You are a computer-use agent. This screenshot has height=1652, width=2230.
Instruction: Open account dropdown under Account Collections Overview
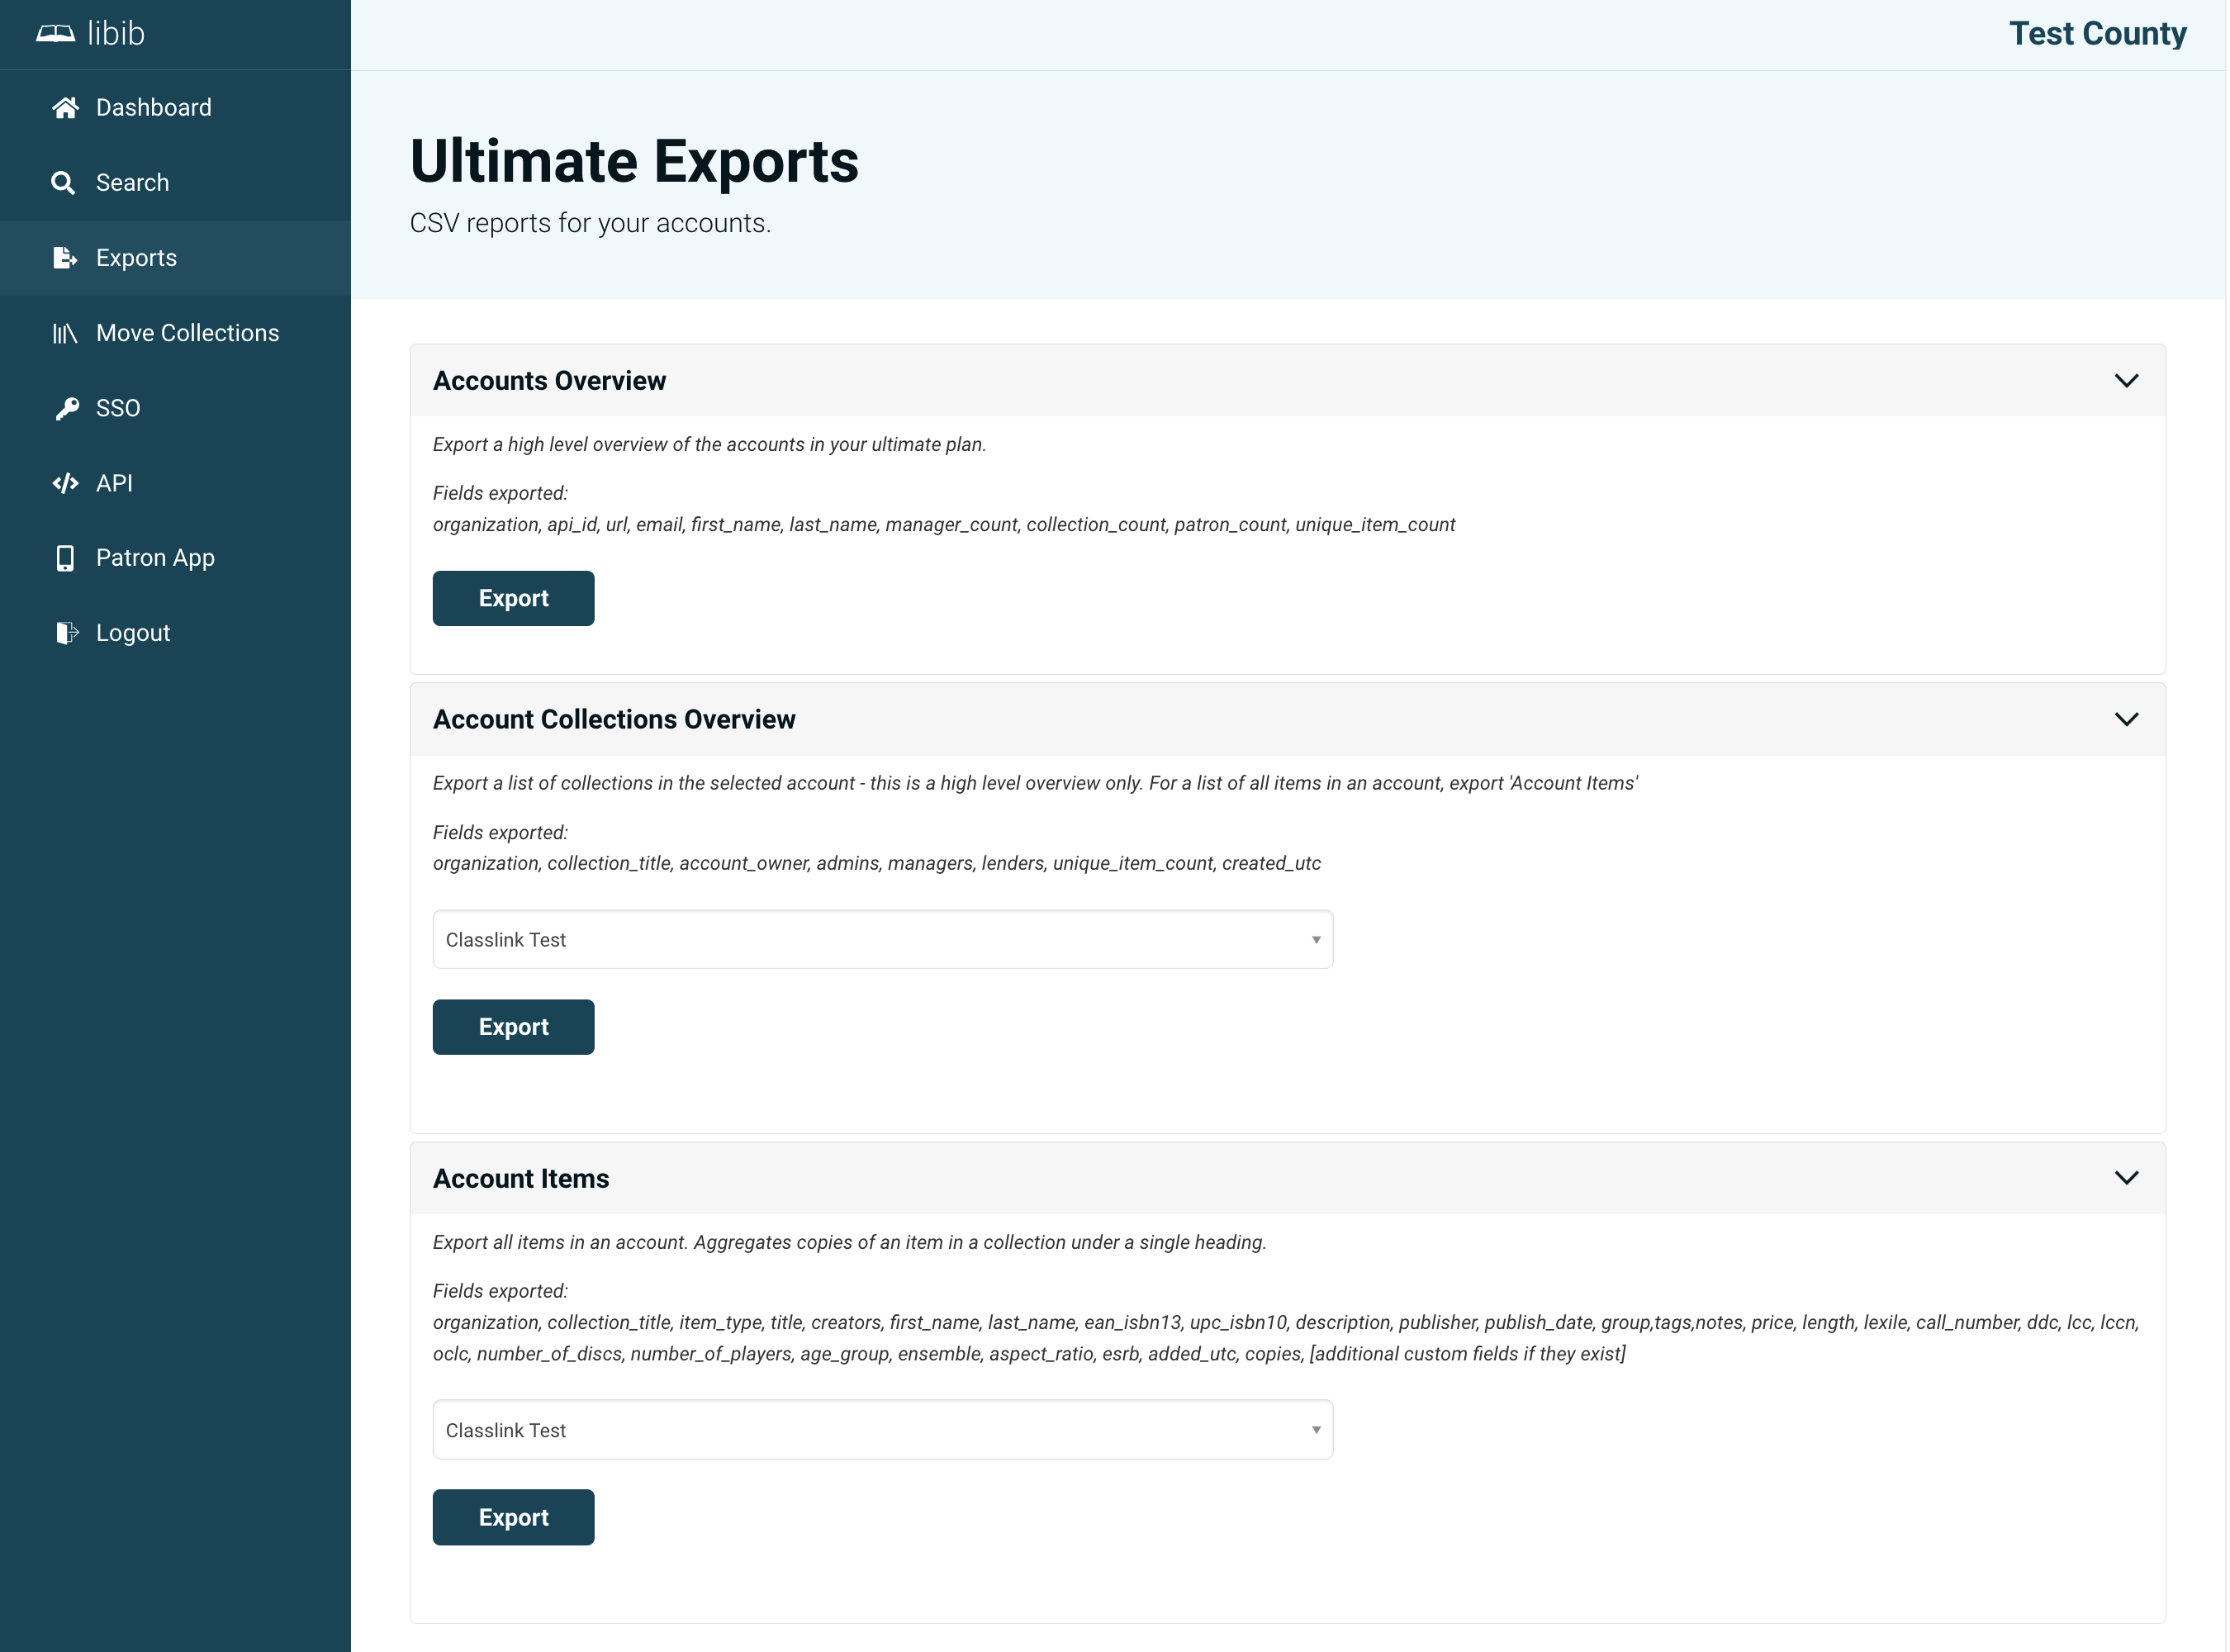pyautogui.click(x=883, y=940)
